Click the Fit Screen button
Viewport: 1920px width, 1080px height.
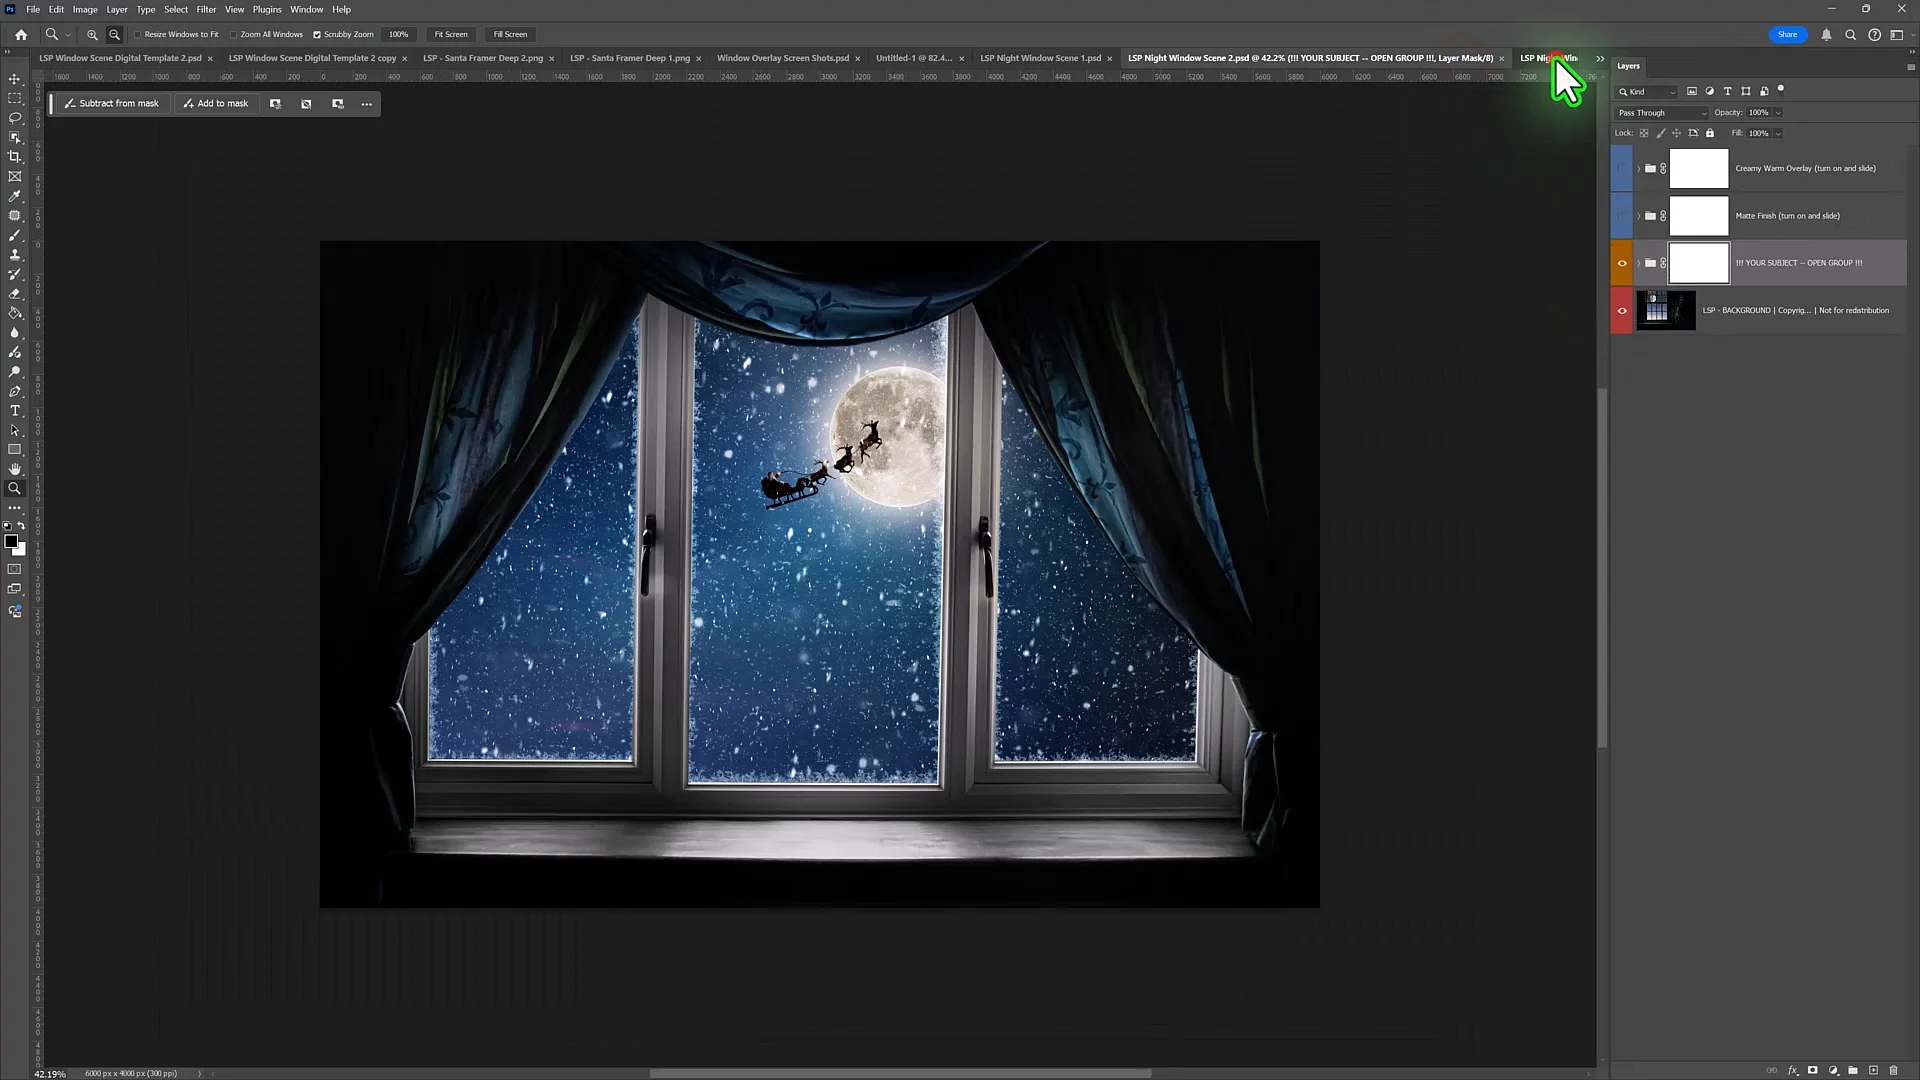(x=450, y=34)
